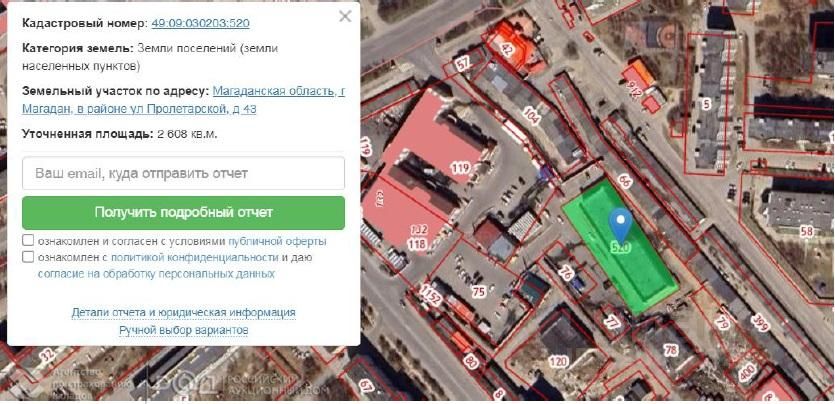The image size is (835, 404).
Task: Select parcel labeled 75 on map
Action: 479,291
